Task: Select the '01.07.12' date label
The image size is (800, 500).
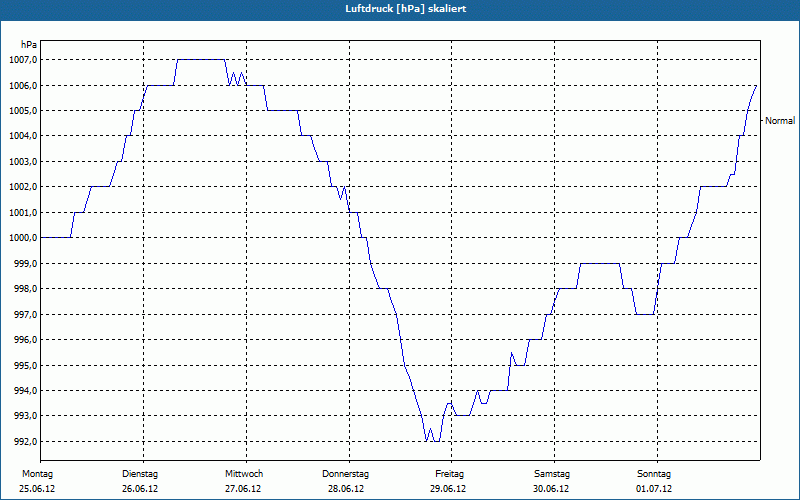Action: click(x=654, y=489)
